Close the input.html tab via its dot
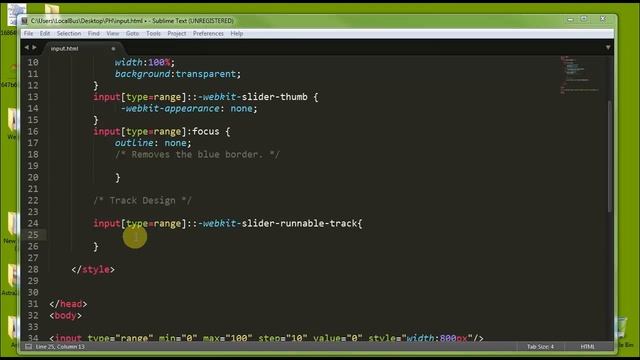Image resolution: width=640 pixels, height=360 pixels. 113,49
